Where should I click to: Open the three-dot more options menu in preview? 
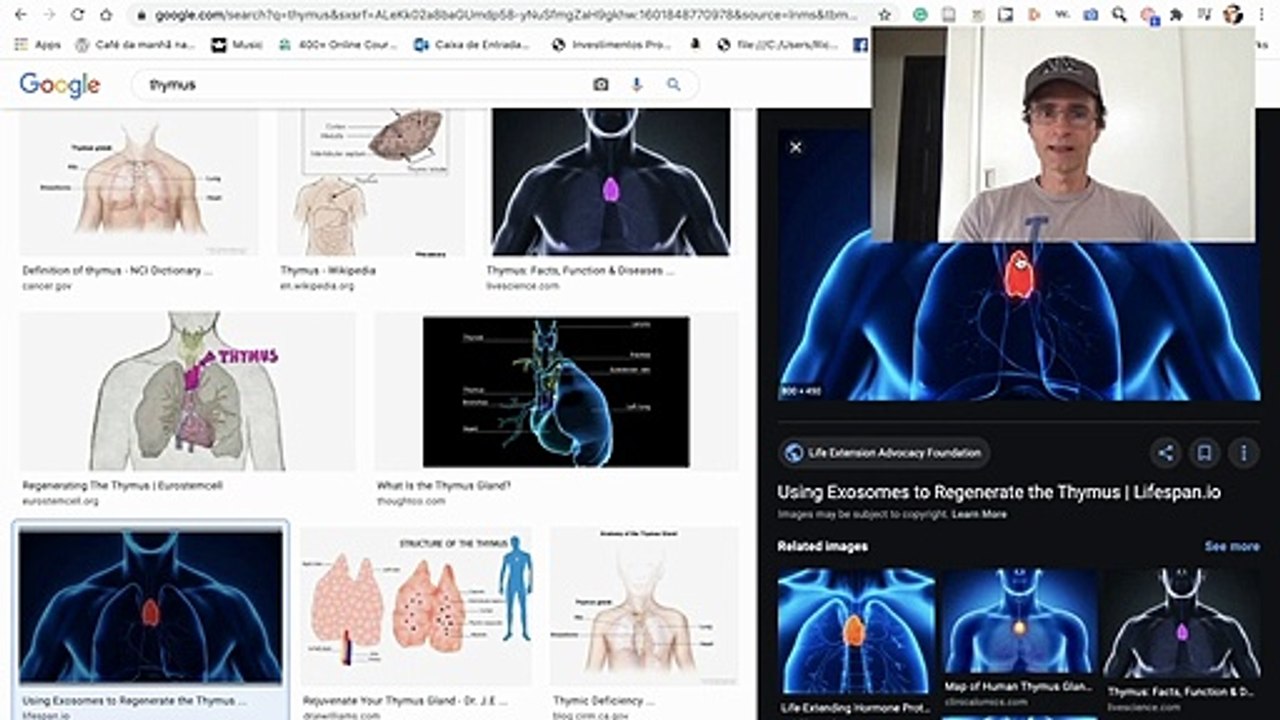tap(1243, 453)
